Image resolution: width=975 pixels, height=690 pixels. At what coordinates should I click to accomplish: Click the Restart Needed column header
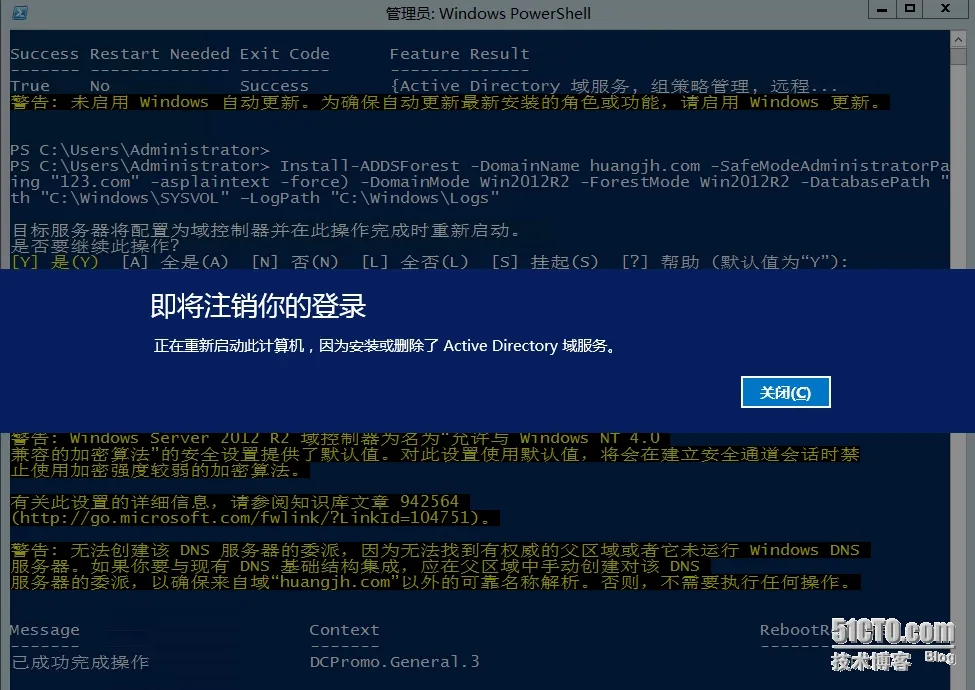tap(159, 54)
